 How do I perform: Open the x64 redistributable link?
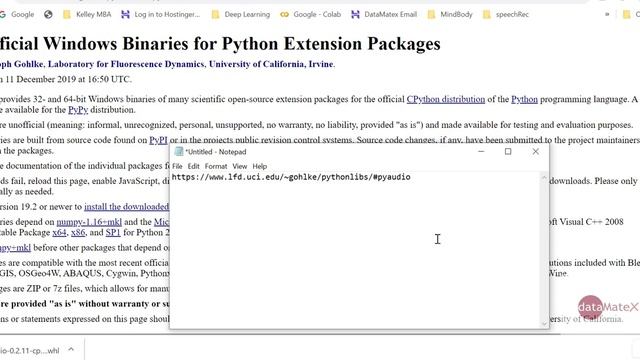pyautogui.click(x=59, y=232)
